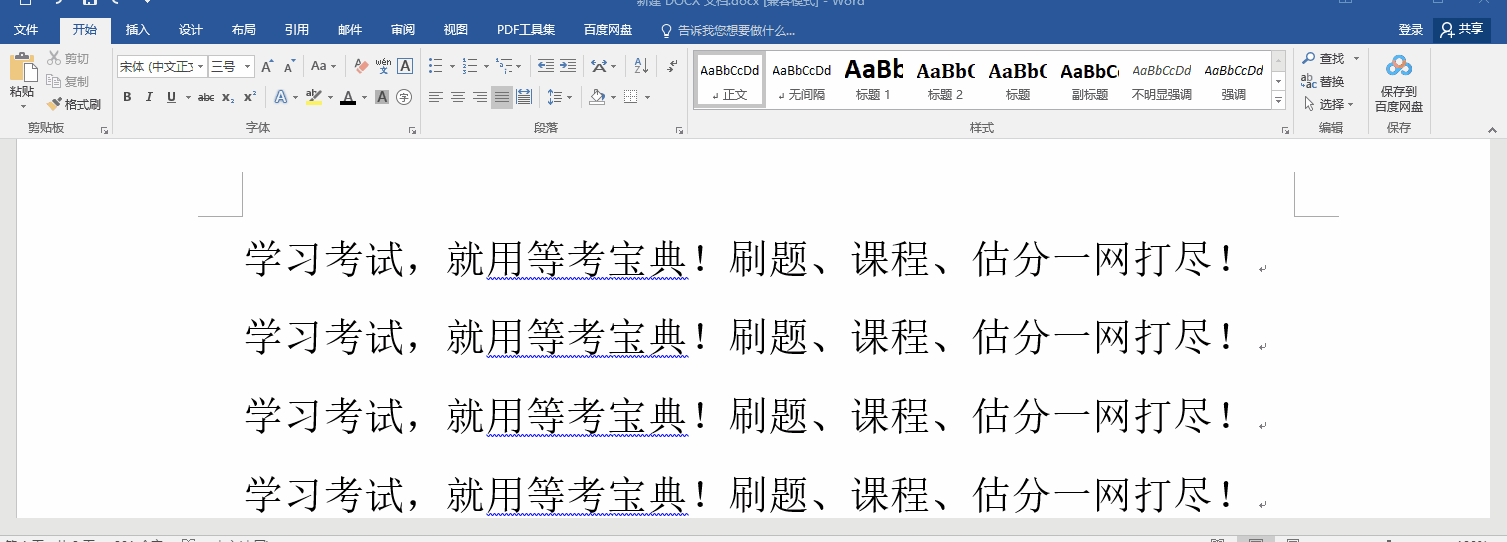The width and height of the screenshot is (1507, 542).
Task: Open the font size dropdown (三号)
Action: coord(247,66)
